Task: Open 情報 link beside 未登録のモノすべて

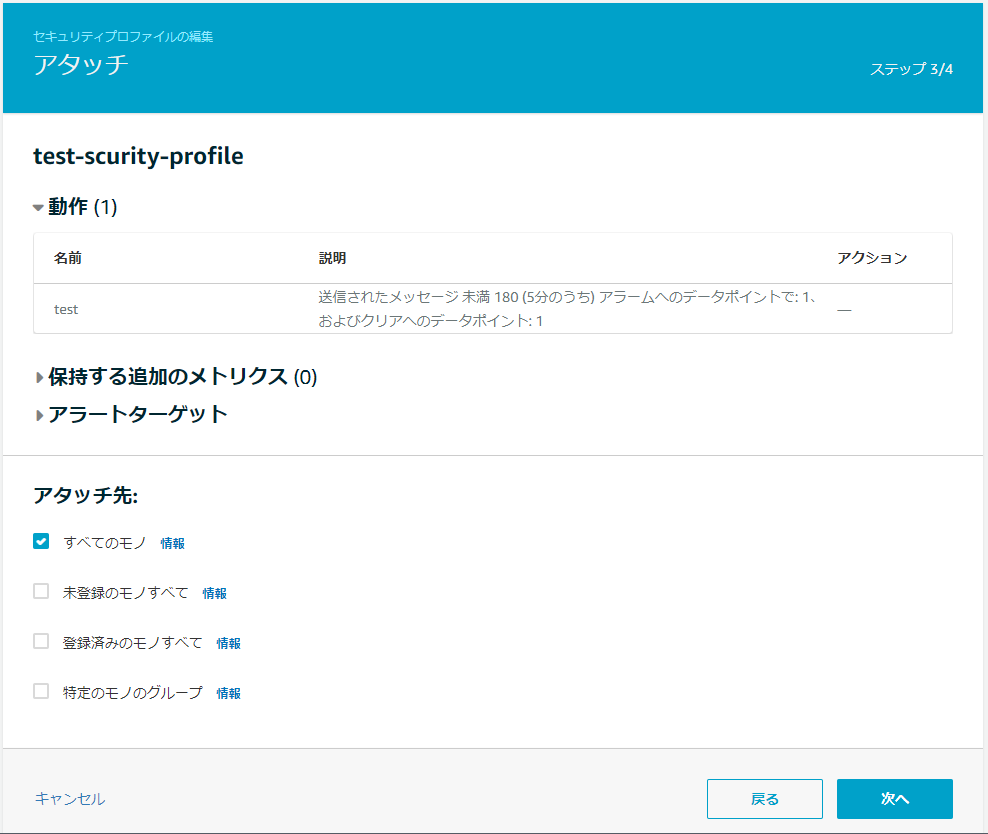Action: point(214,593)
